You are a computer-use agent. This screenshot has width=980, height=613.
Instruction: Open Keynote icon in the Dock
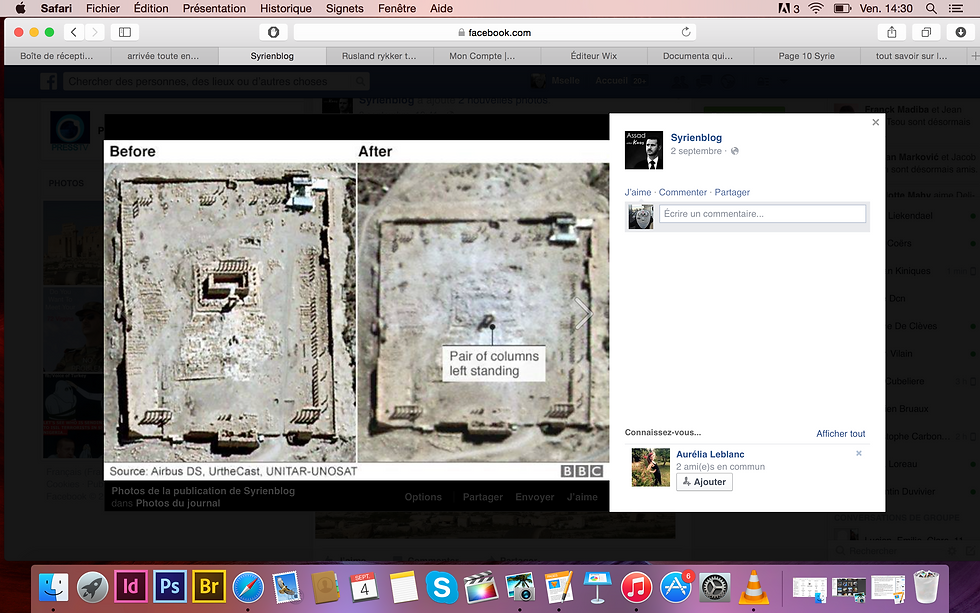coord(598,587)
